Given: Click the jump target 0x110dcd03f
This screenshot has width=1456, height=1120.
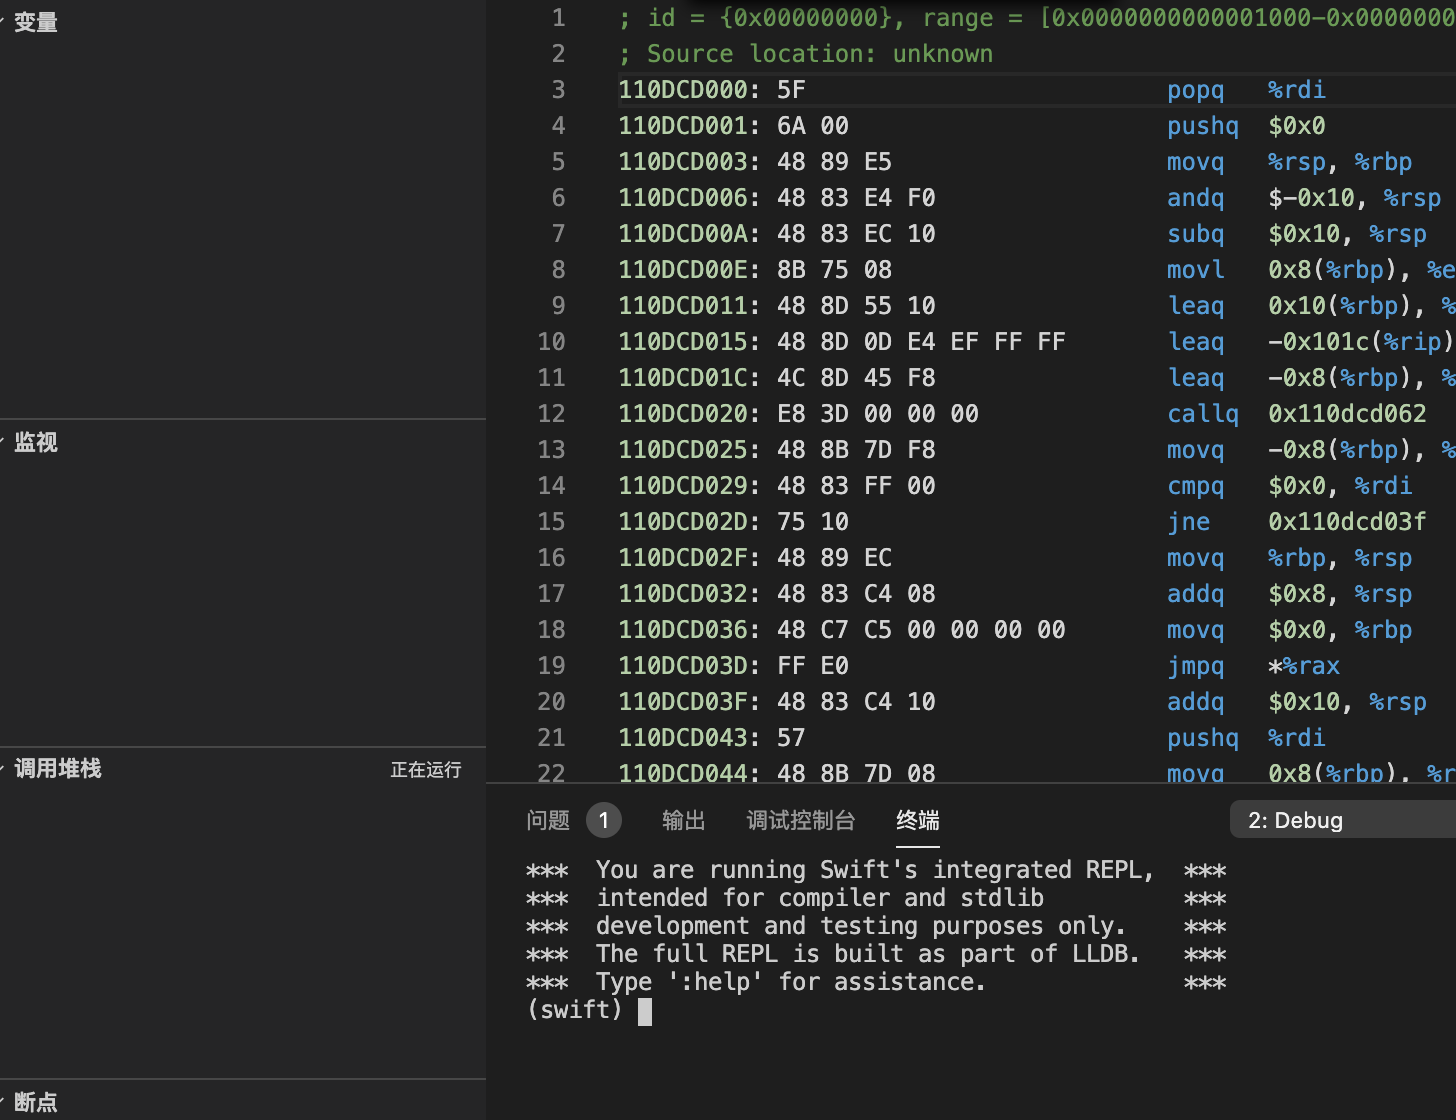Looking at the screenshot, I should [1347, 521].
